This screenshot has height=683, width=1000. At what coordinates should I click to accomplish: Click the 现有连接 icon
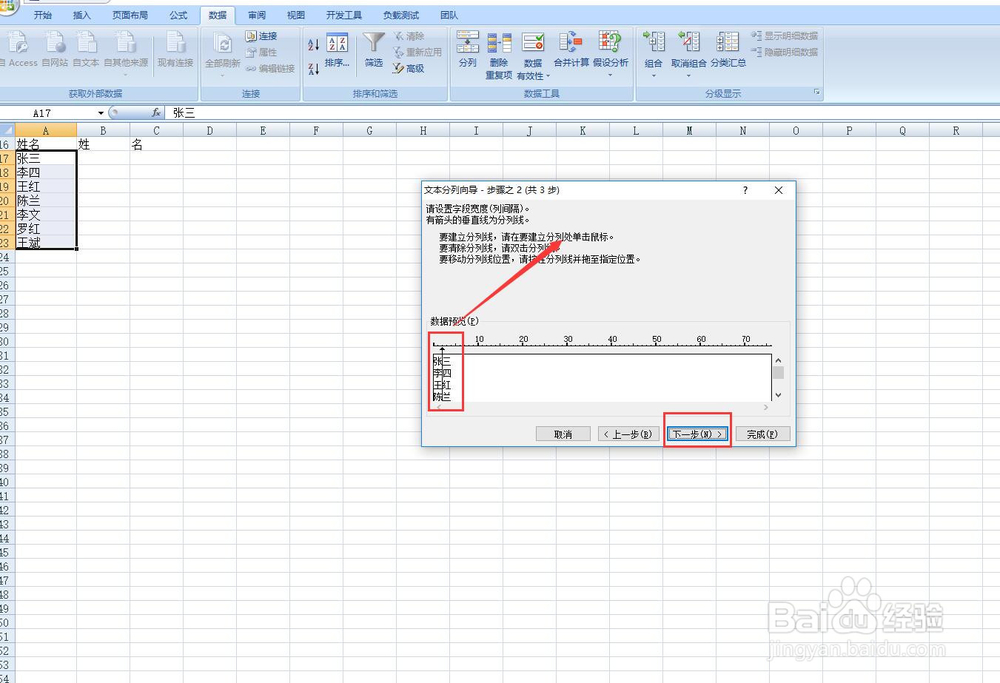[x=175, y=50]
